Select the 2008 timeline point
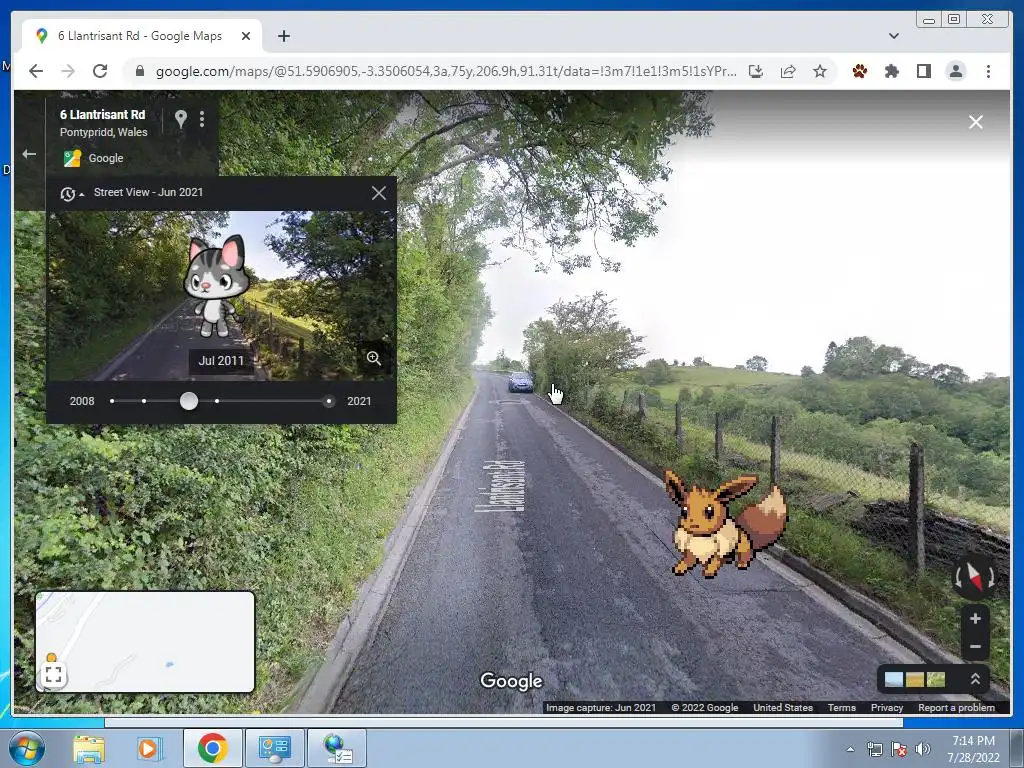The image size is (1024, 768). coord(112,401)
